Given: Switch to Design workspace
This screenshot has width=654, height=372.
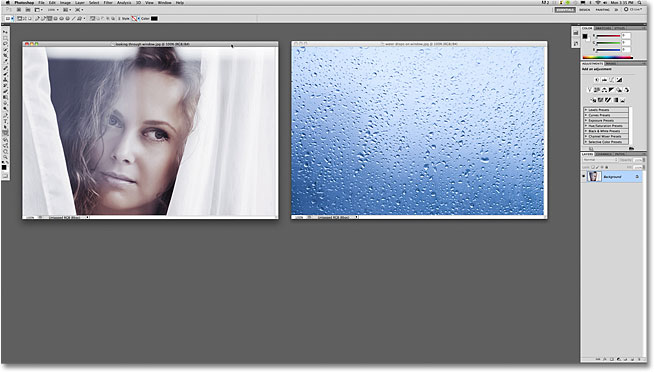Looking at the screenshot, I should pos(585,10).
